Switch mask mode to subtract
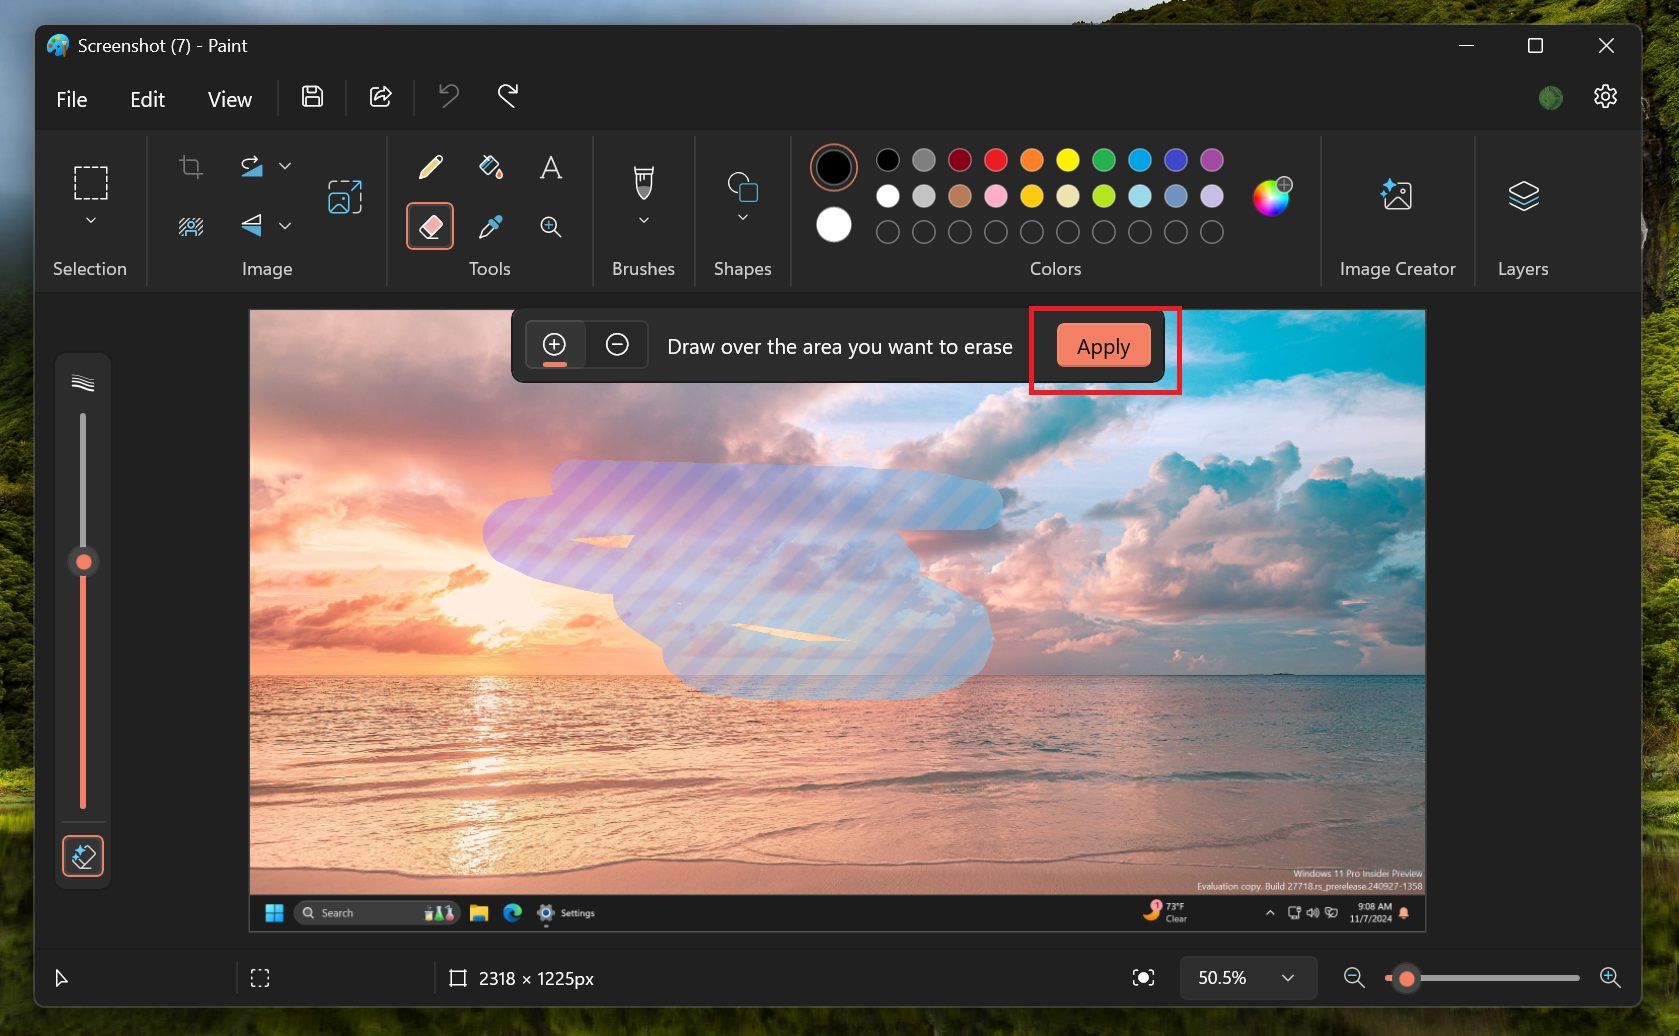 click(x=617, y=345)
